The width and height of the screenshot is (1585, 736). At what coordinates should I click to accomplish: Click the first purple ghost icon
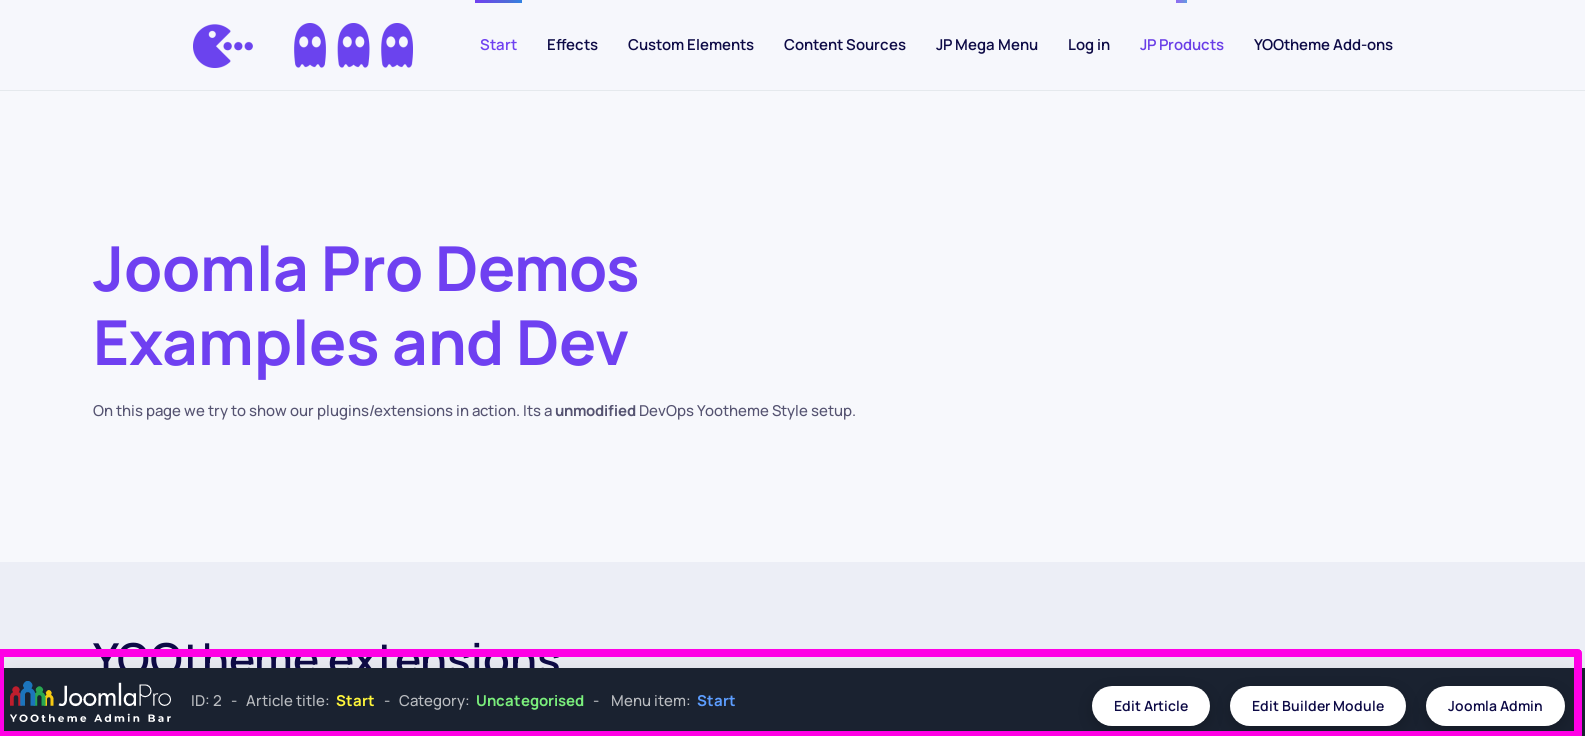point(310,46)
